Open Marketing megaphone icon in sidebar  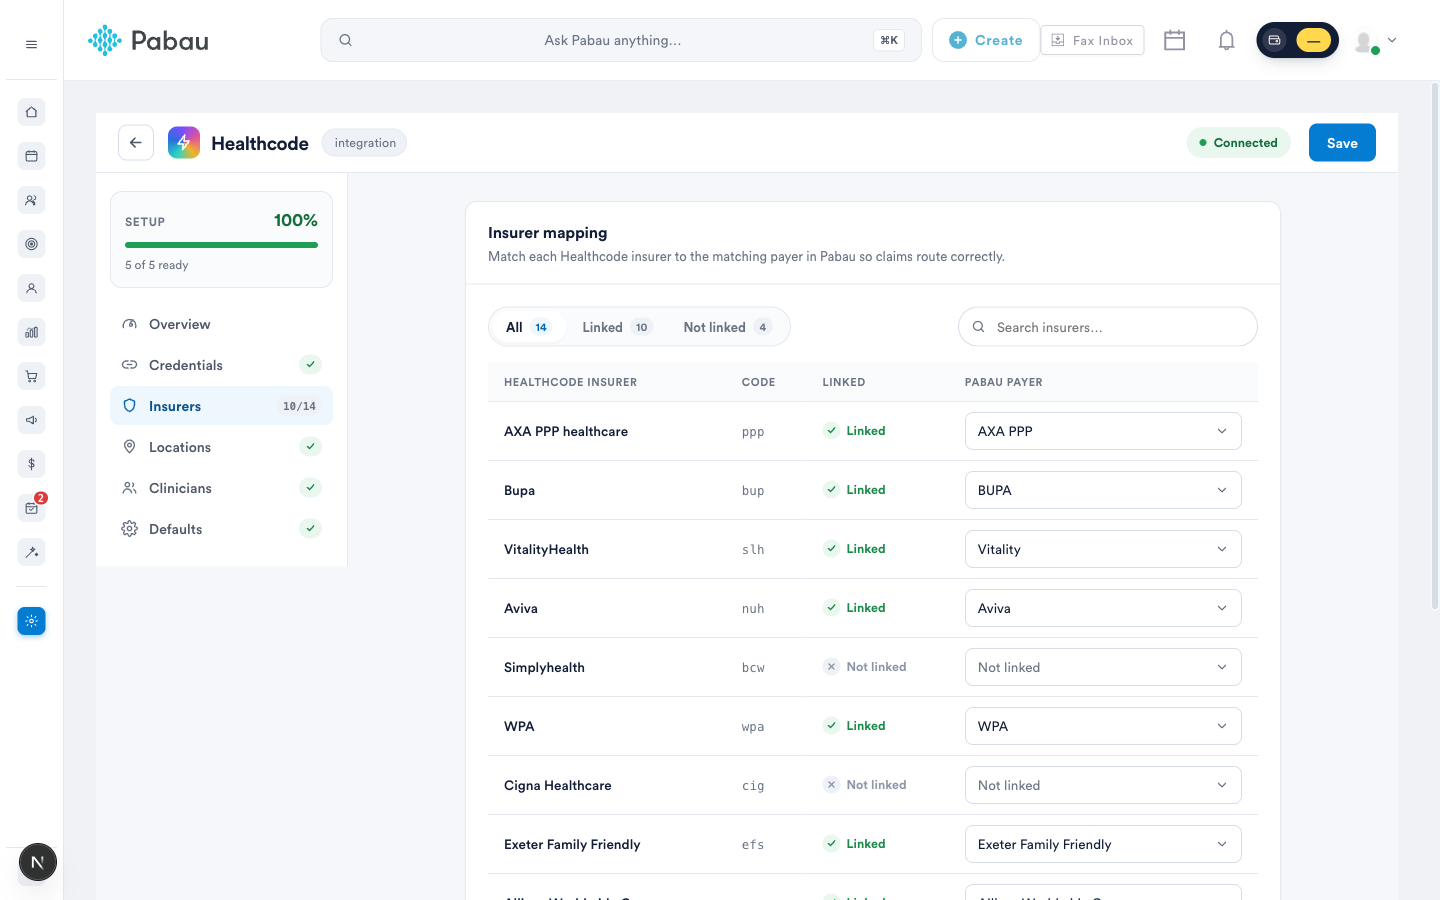click(x=31, y=420)
